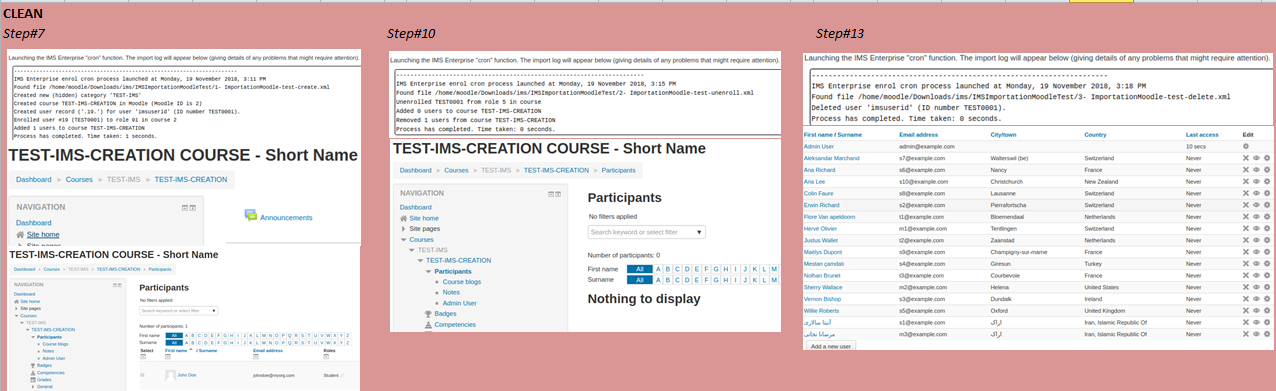Toggle eye icon for Erwin Richard
Viewport: 1276px width, 391px height.
(x=1258, y=205)
